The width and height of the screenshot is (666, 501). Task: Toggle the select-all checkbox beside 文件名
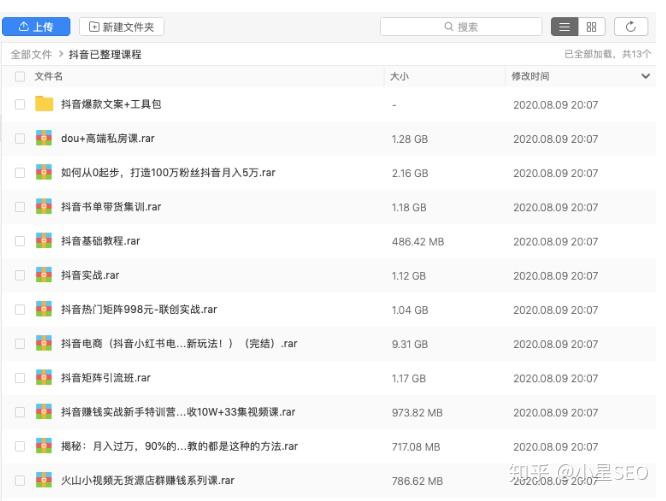coord(20,76)
